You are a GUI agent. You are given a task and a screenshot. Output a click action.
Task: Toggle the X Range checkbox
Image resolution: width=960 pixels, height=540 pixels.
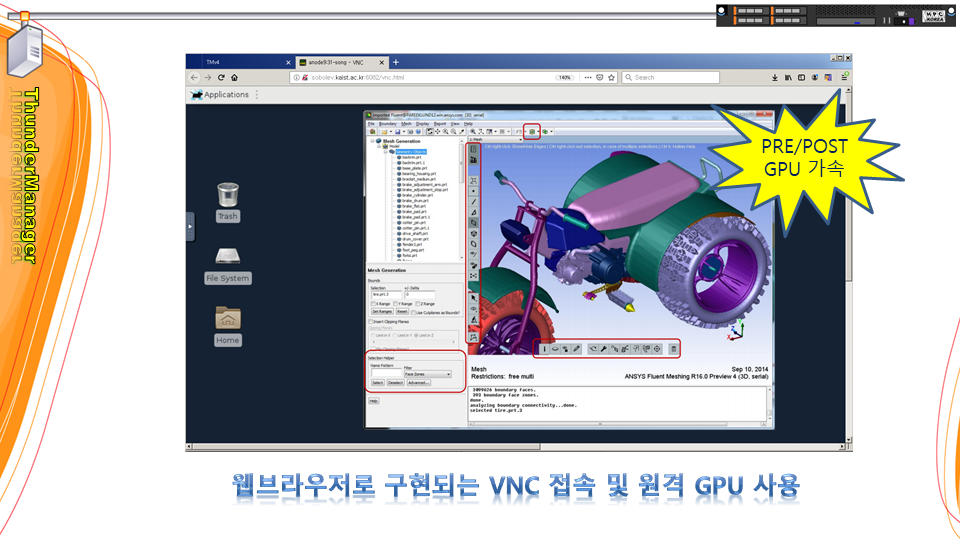pyautogui.click(x=373, y=304)
